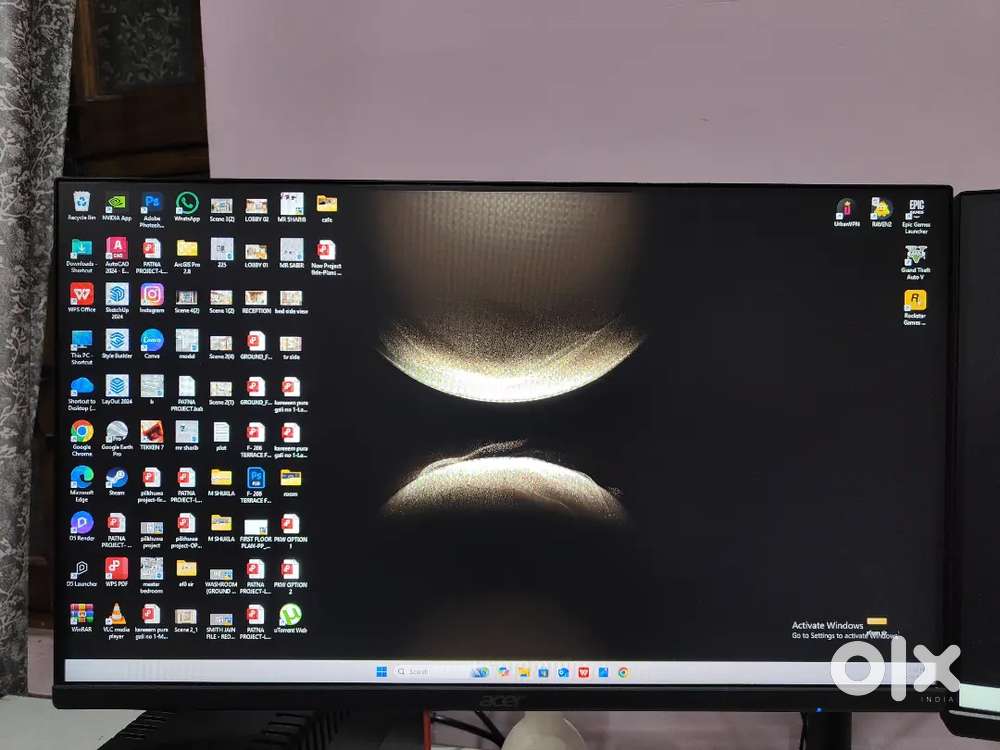Click the Activate Windows settings link
1000x750 pixels.
[x=840, y=636]
